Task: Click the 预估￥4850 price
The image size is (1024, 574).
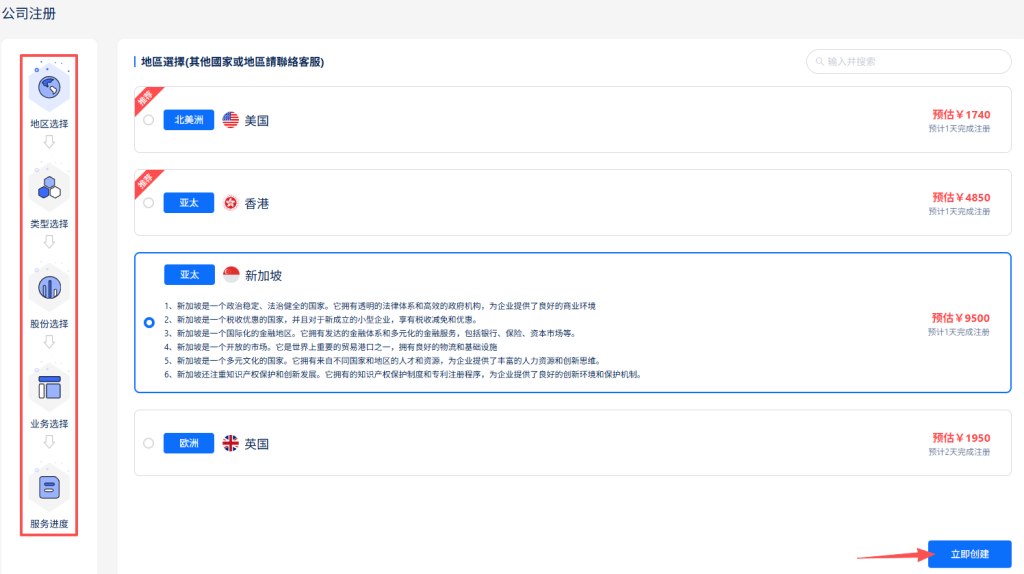Action: pyautogui.click(x=961, y=197)
